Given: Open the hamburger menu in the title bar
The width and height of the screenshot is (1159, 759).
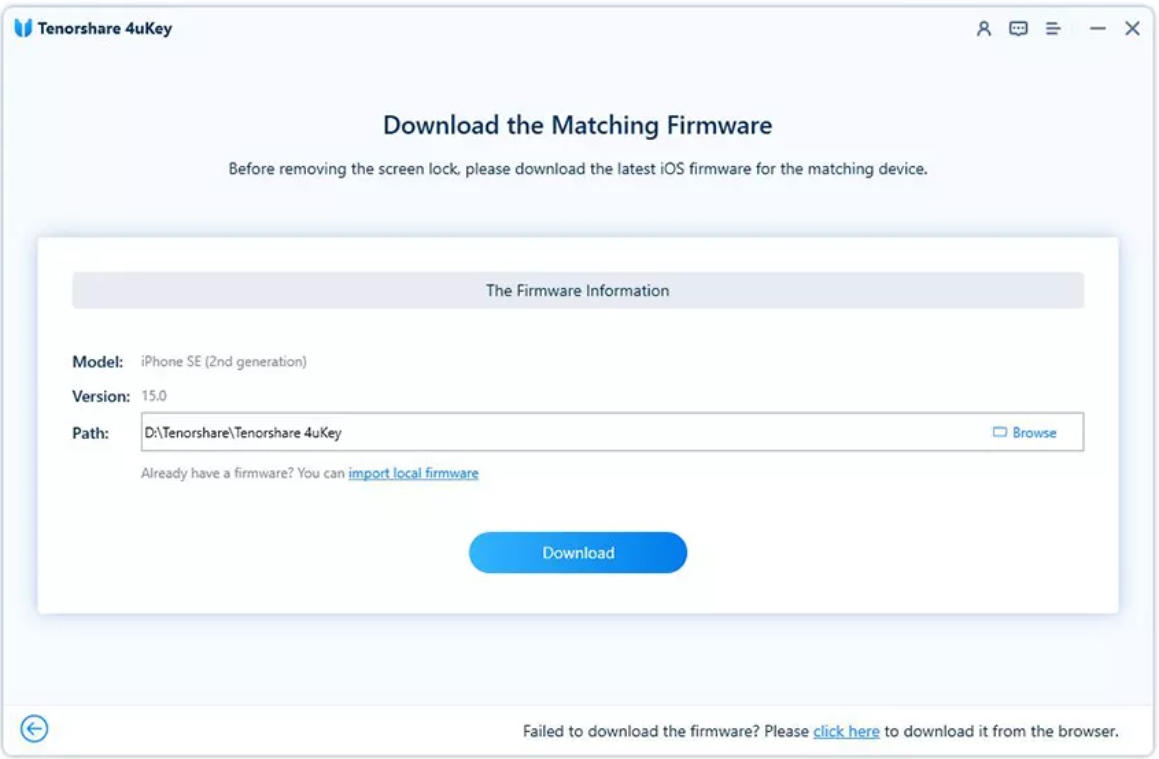Looking at the screenshot, I should click(1053, 29).
